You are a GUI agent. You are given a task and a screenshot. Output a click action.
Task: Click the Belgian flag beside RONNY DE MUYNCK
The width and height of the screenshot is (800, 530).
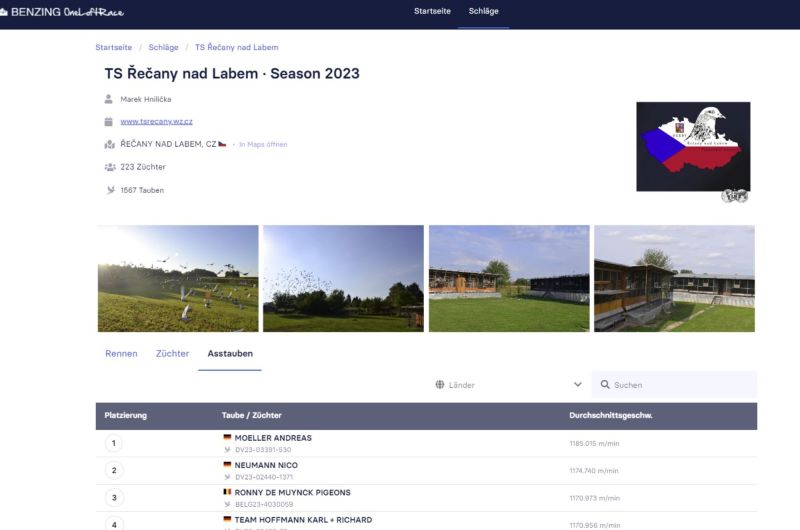coord(227,493)
